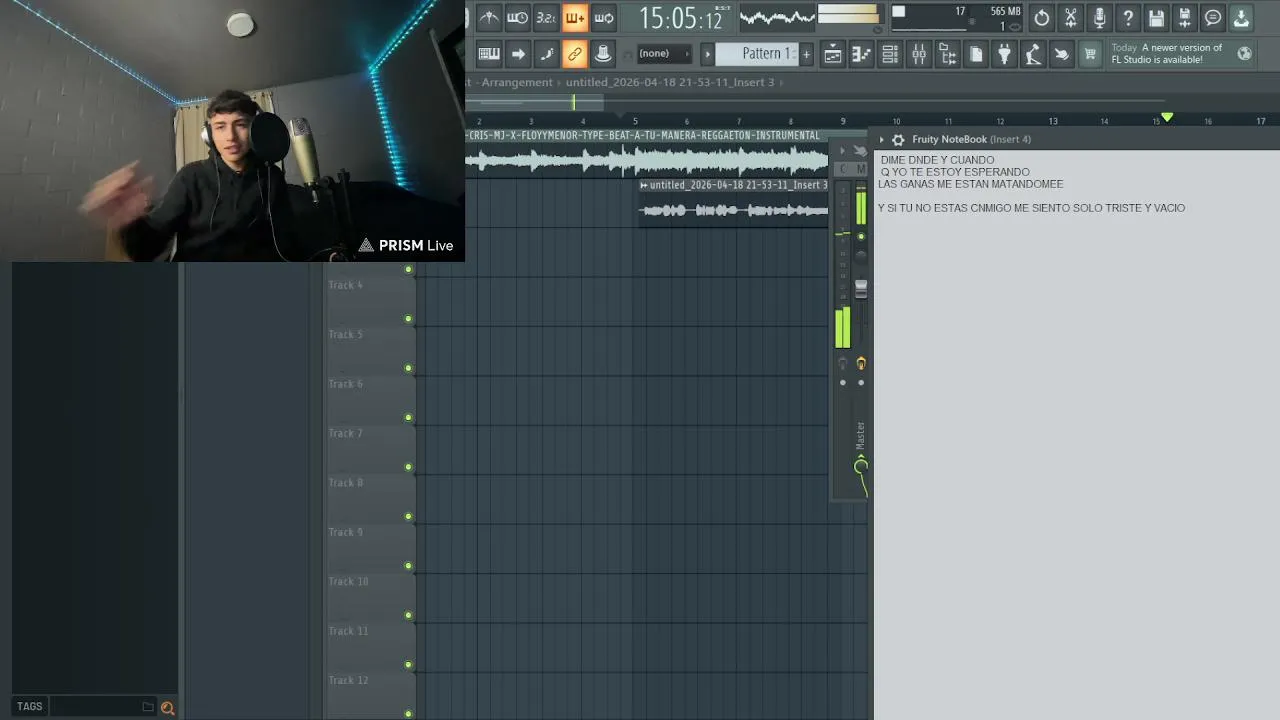
Task: Mute Track 10 with green dot
Action: tap(408, 615)
